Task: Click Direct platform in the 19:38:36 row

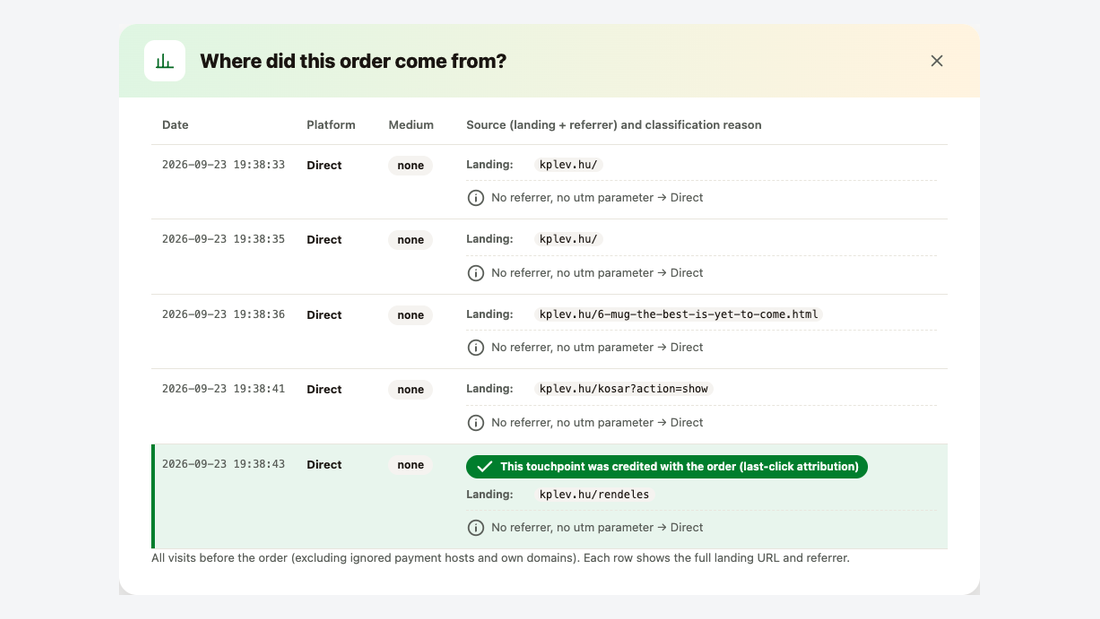Action: (x=324, y=315)
